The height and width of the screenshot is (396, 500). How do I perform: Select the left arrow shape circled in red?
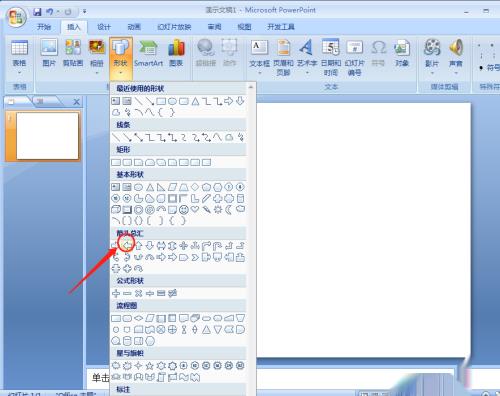[x=127, y=246]
